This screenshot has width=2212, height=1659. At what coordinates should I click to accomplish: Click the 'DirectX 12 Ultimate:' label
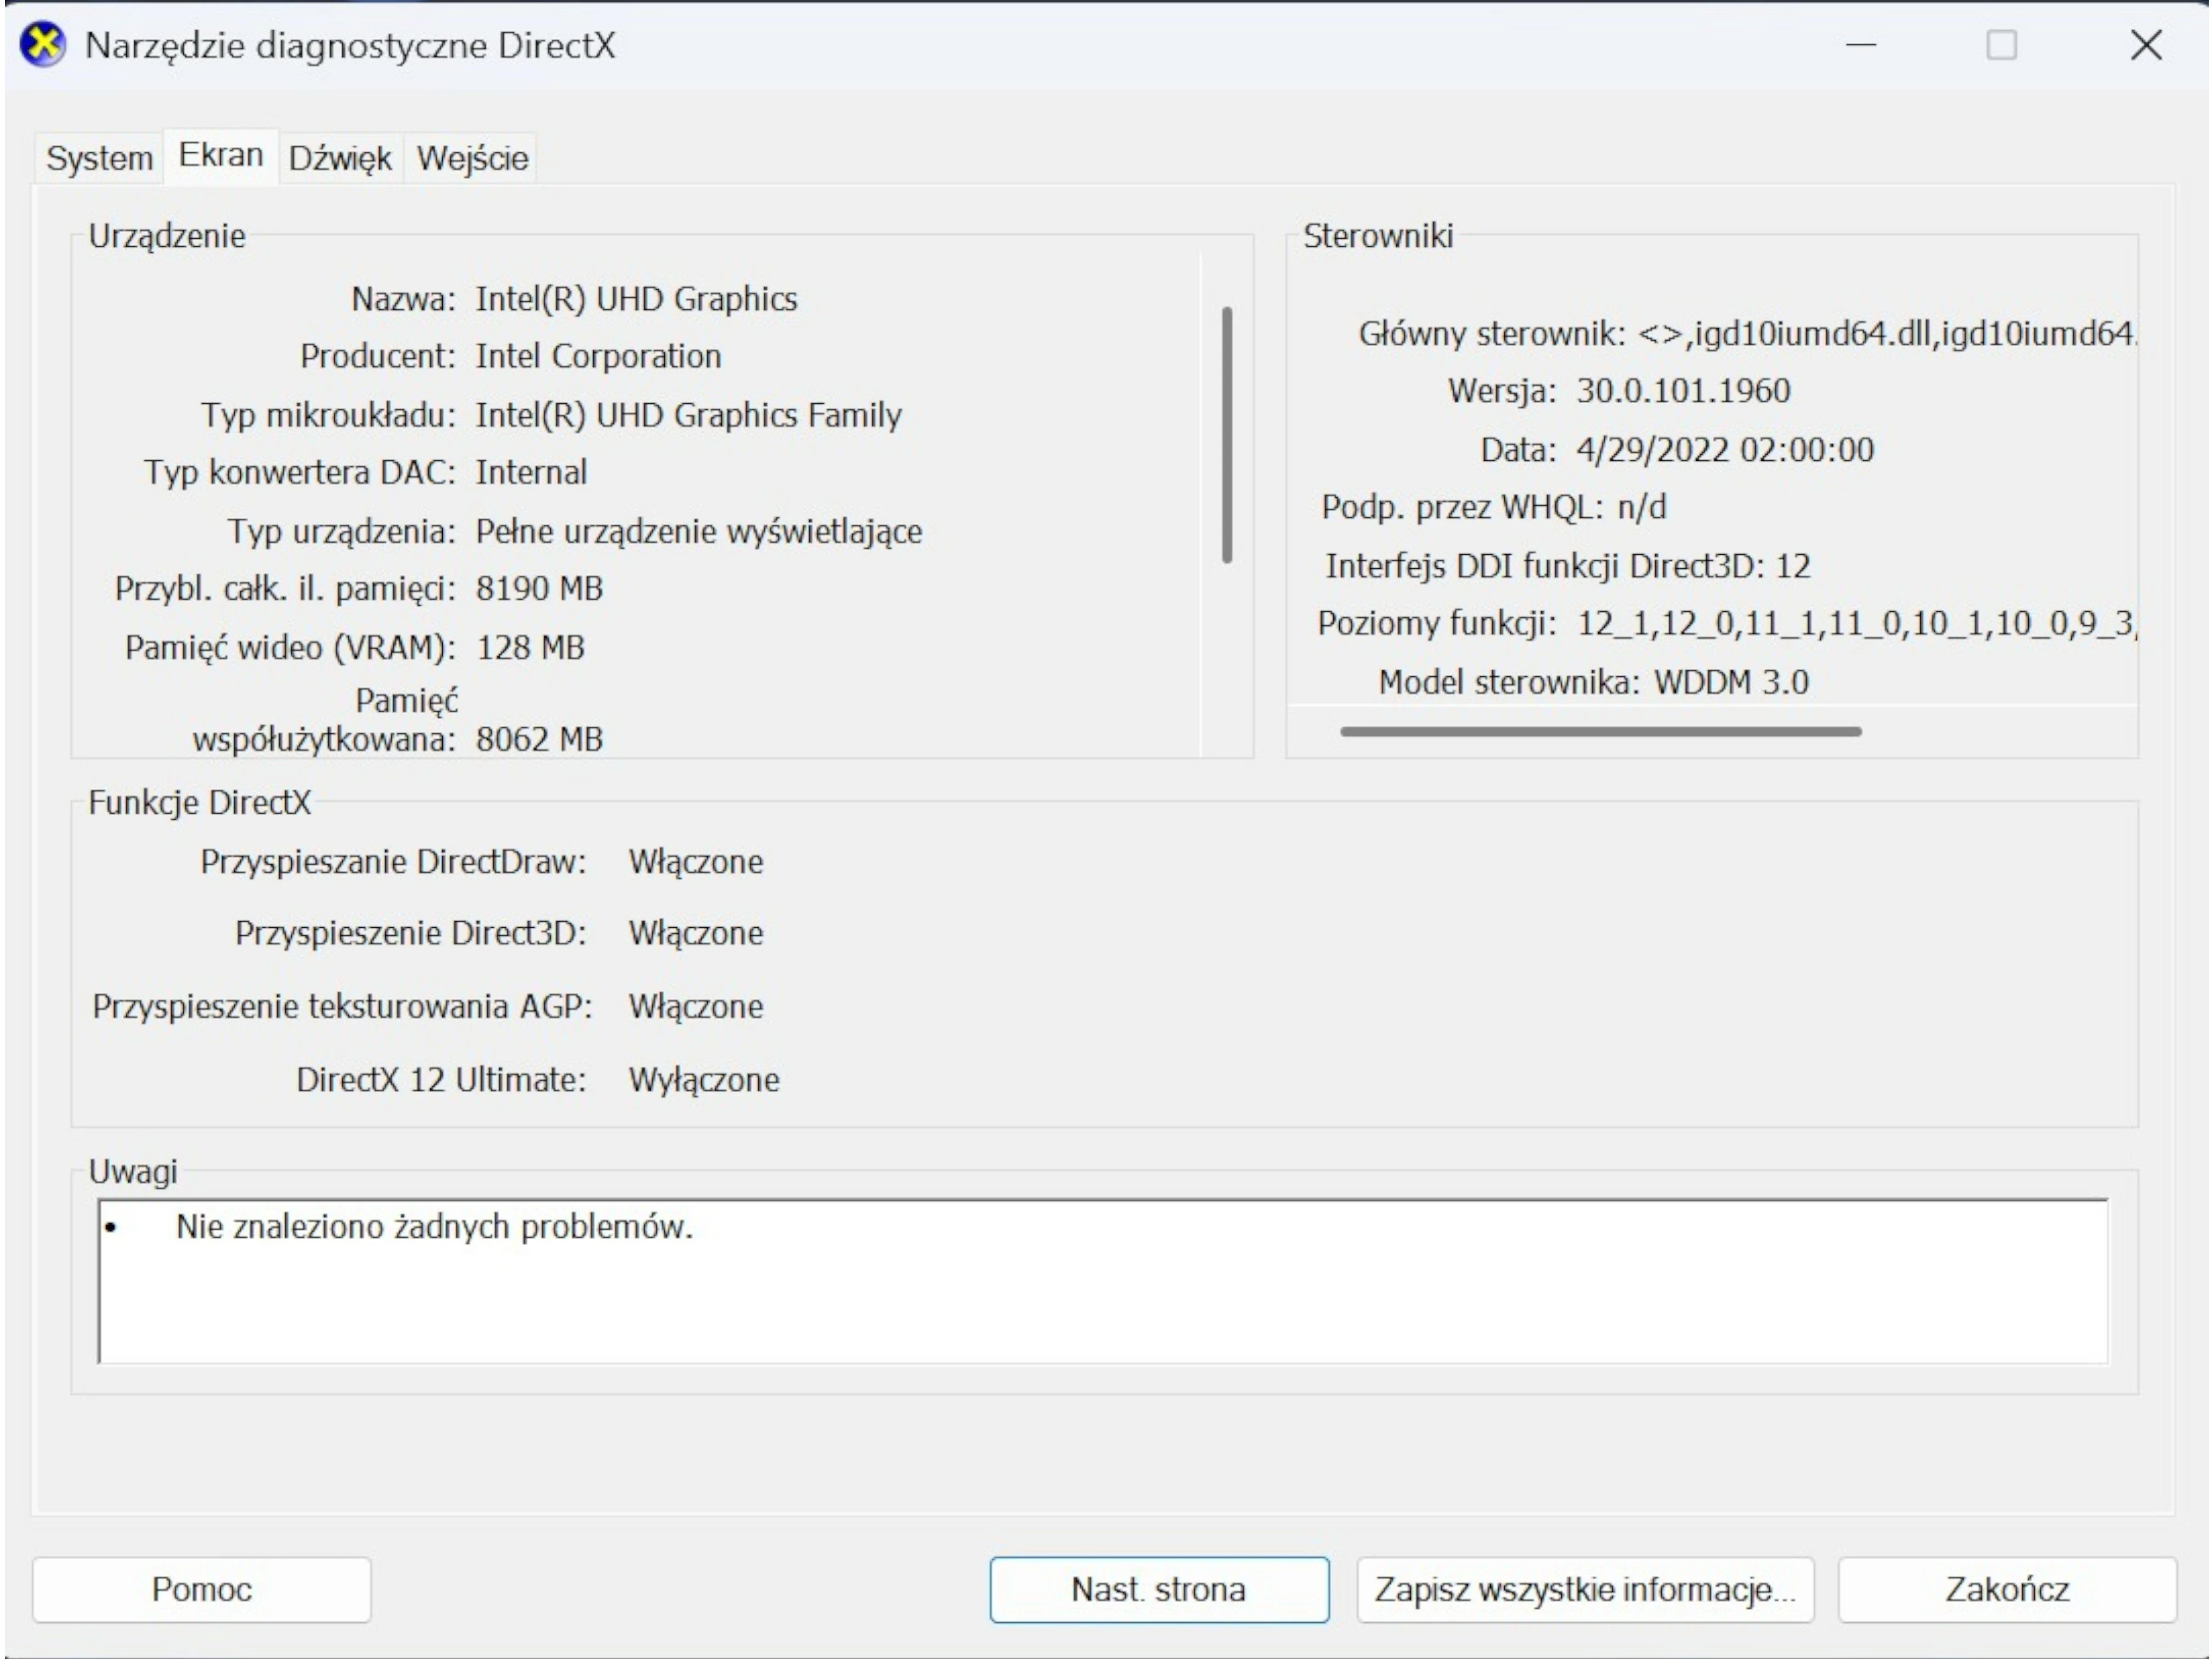click(441, 1080)
